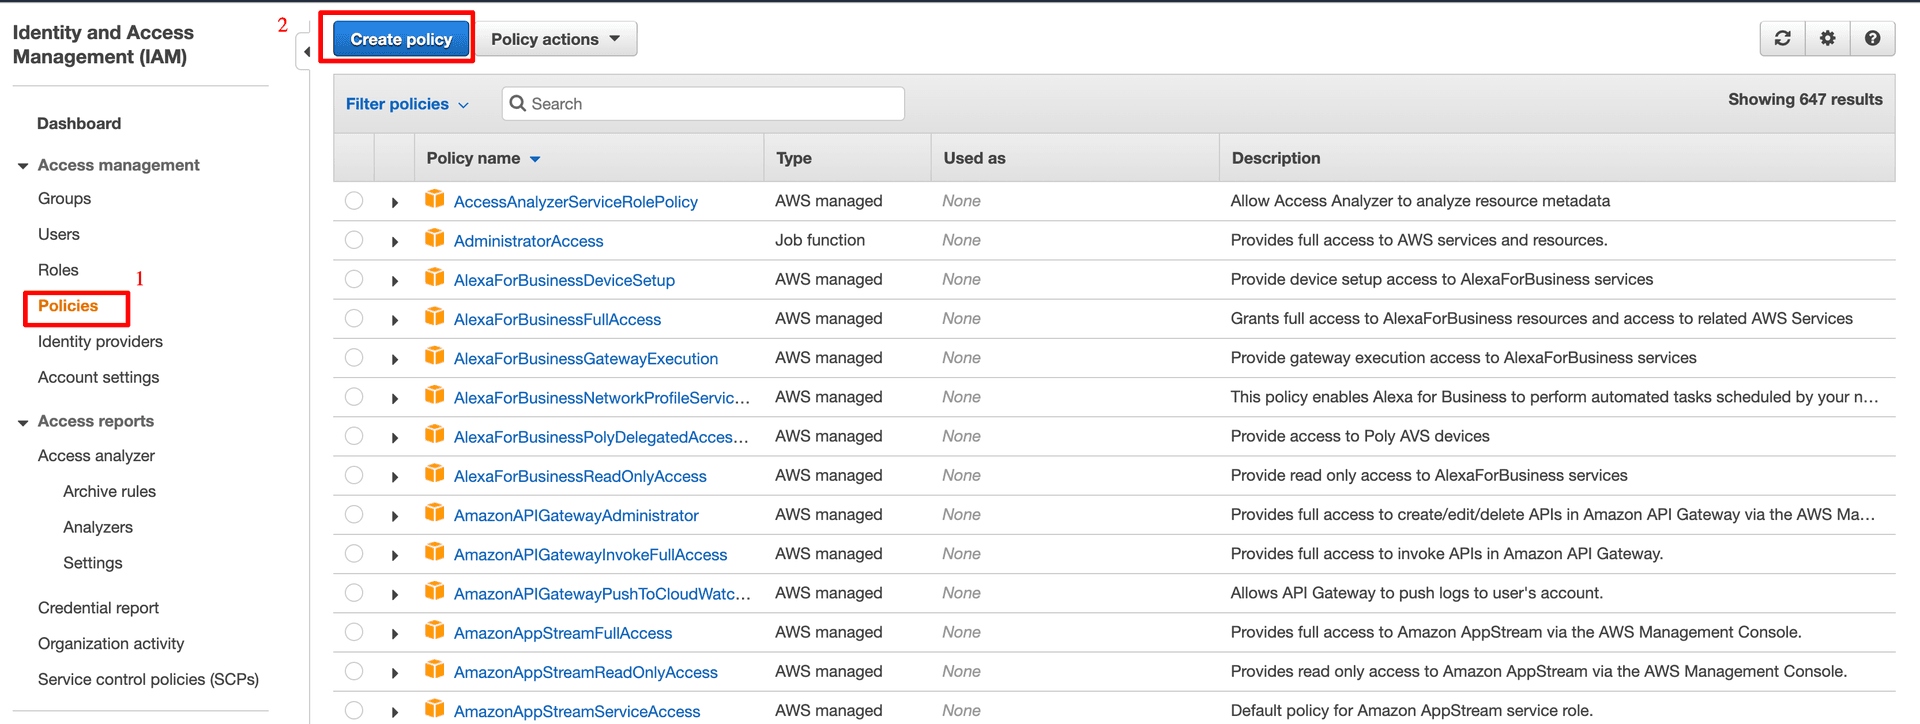Collapse the Access reports section
Viewport: 1920px width, 724px height.
pos(22,422)
